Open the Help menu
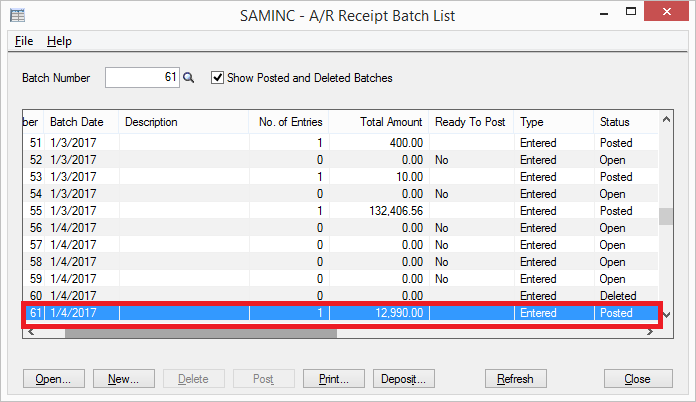Viewport: 696px width, 402px height. [59, 41]
